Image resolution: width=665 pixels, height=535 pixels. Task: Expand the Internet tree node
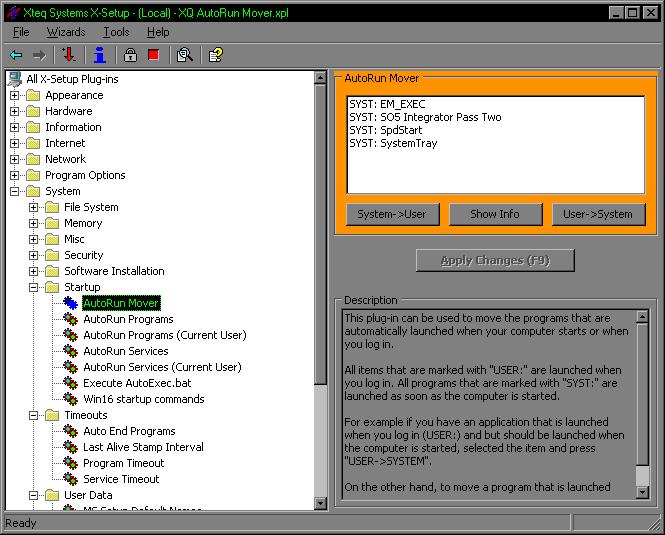click(14, 143)
